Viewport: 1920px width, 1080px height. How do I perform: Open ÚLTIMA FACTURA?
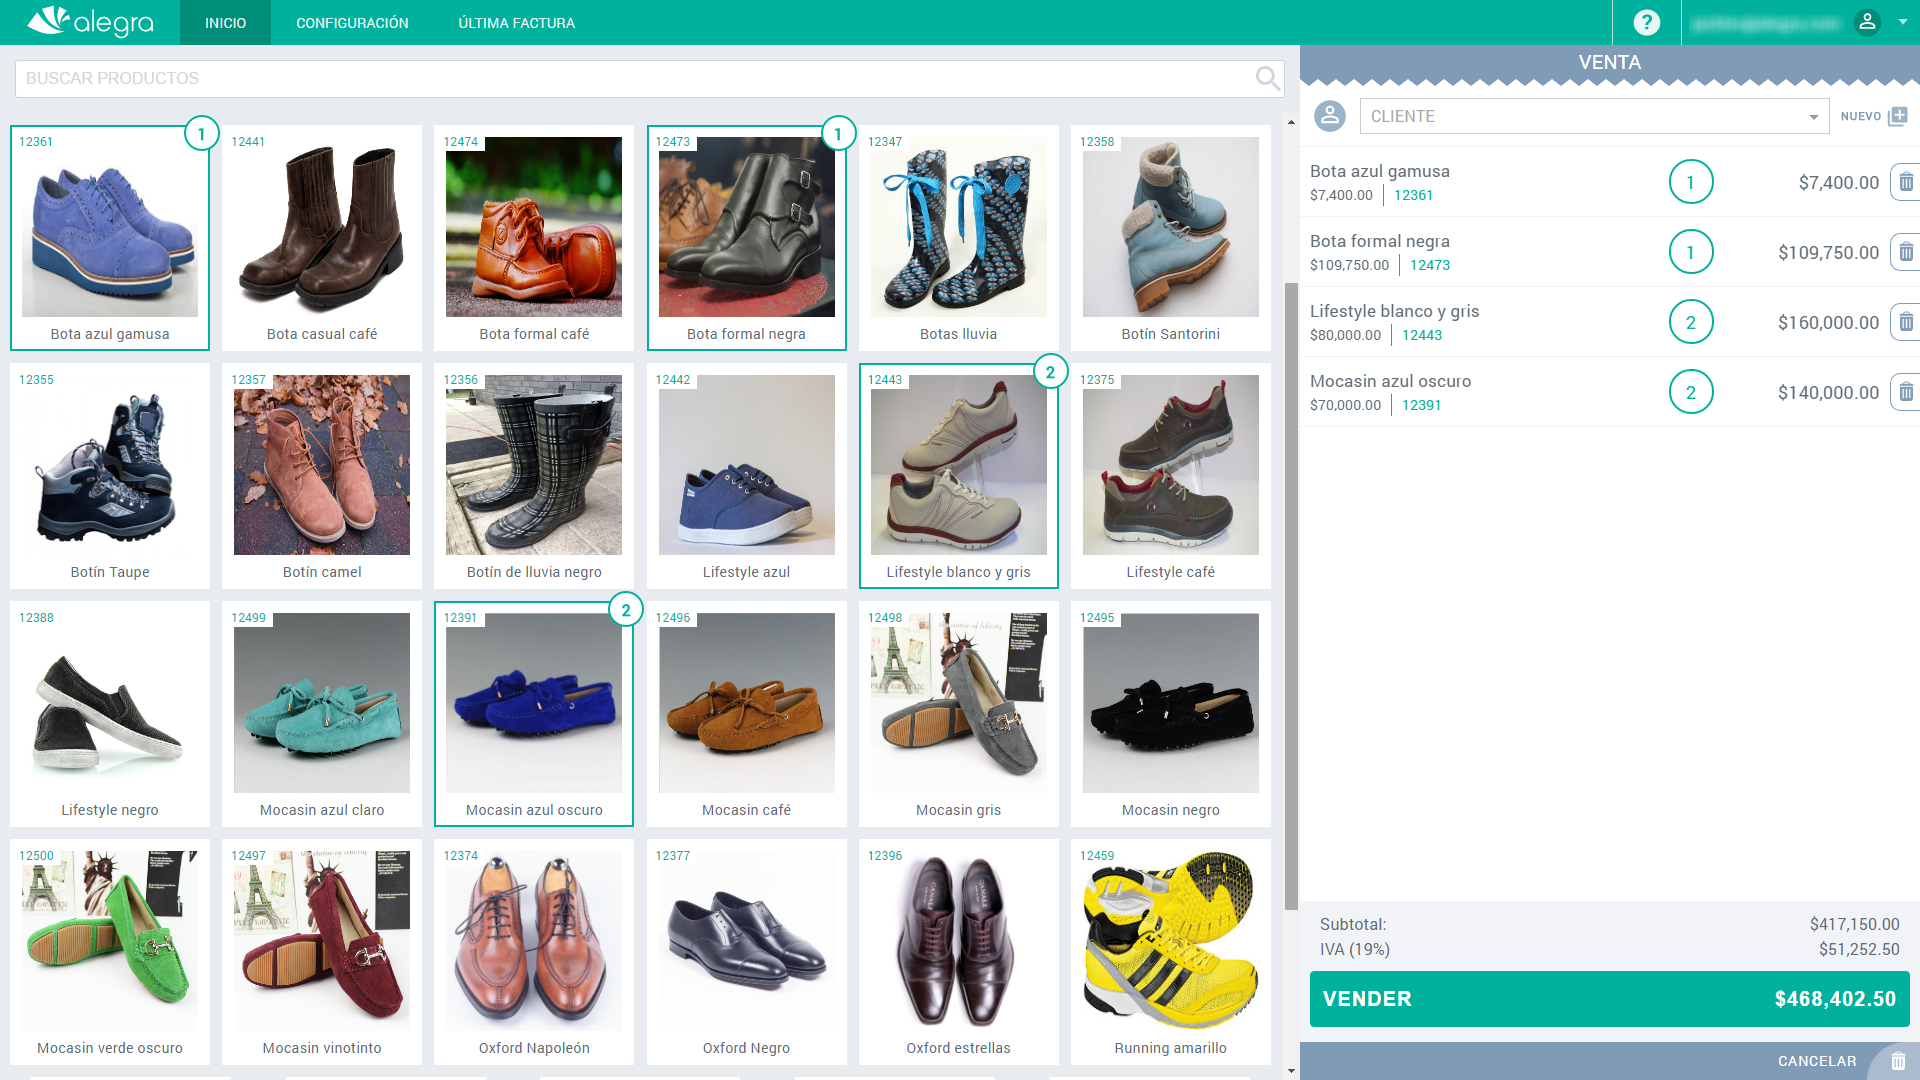coord(516,22)
